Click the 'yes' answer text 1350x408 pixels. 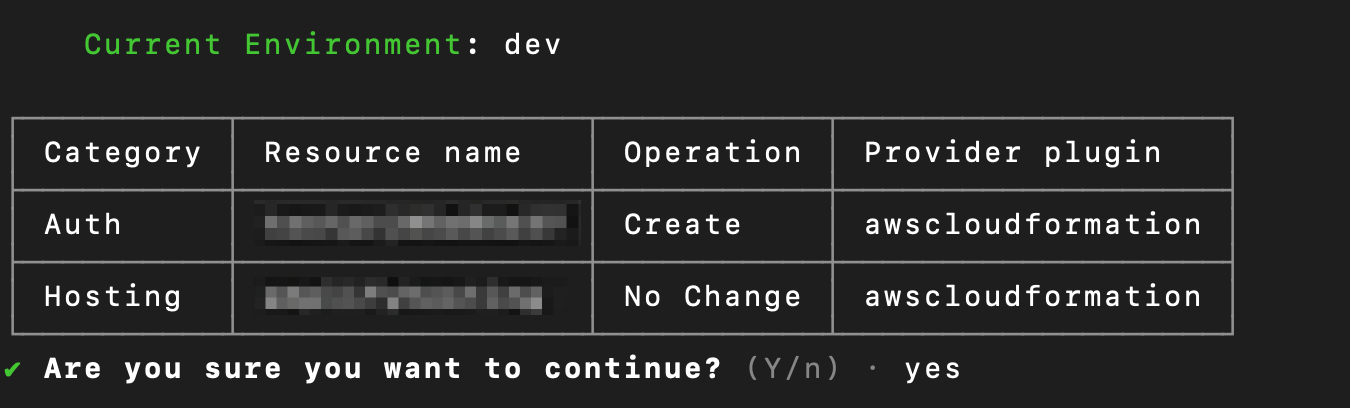click(933, 369)
